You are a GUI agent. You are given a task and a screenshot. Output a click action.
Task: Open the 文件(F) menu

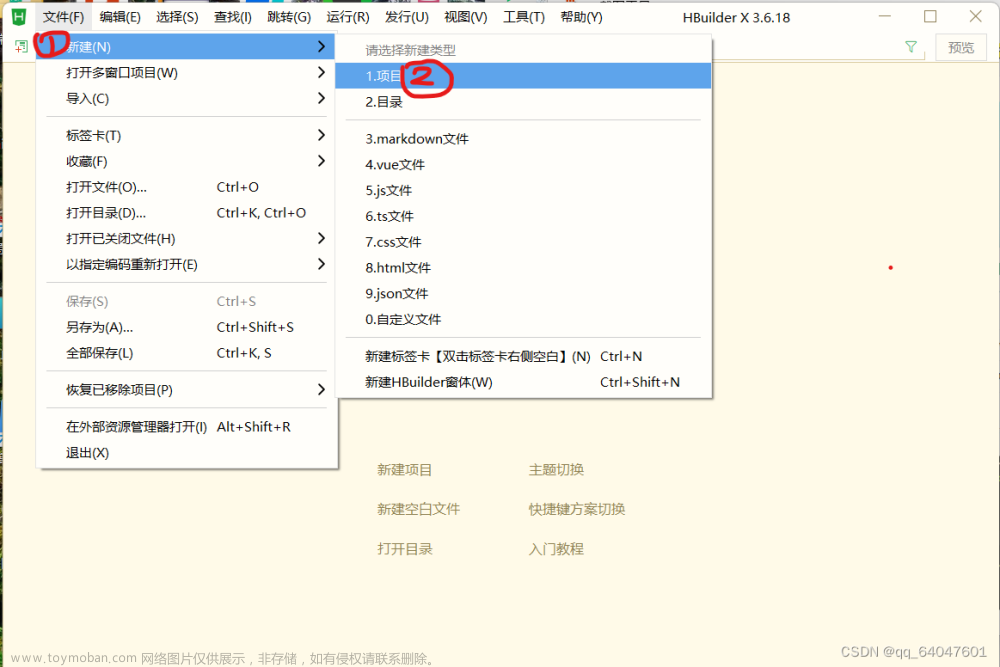point(63,17)
